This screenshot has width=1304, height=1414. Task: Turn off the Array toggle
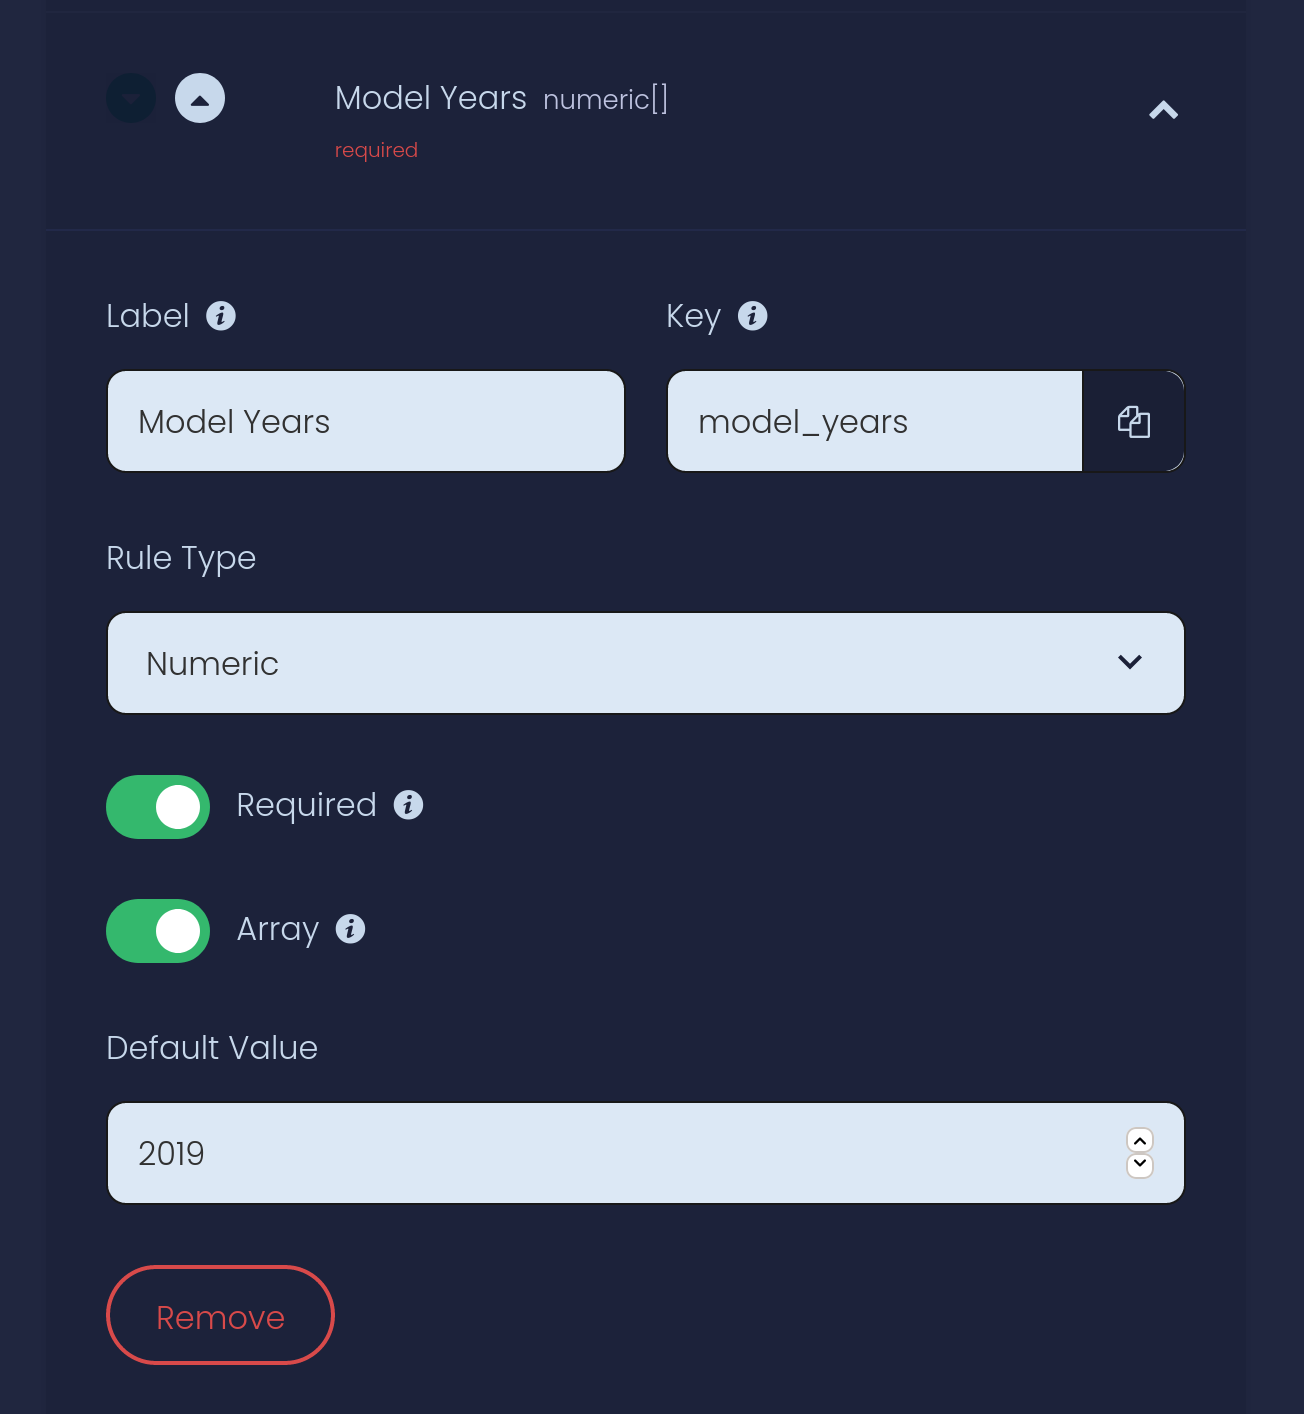tap(157, 930)
